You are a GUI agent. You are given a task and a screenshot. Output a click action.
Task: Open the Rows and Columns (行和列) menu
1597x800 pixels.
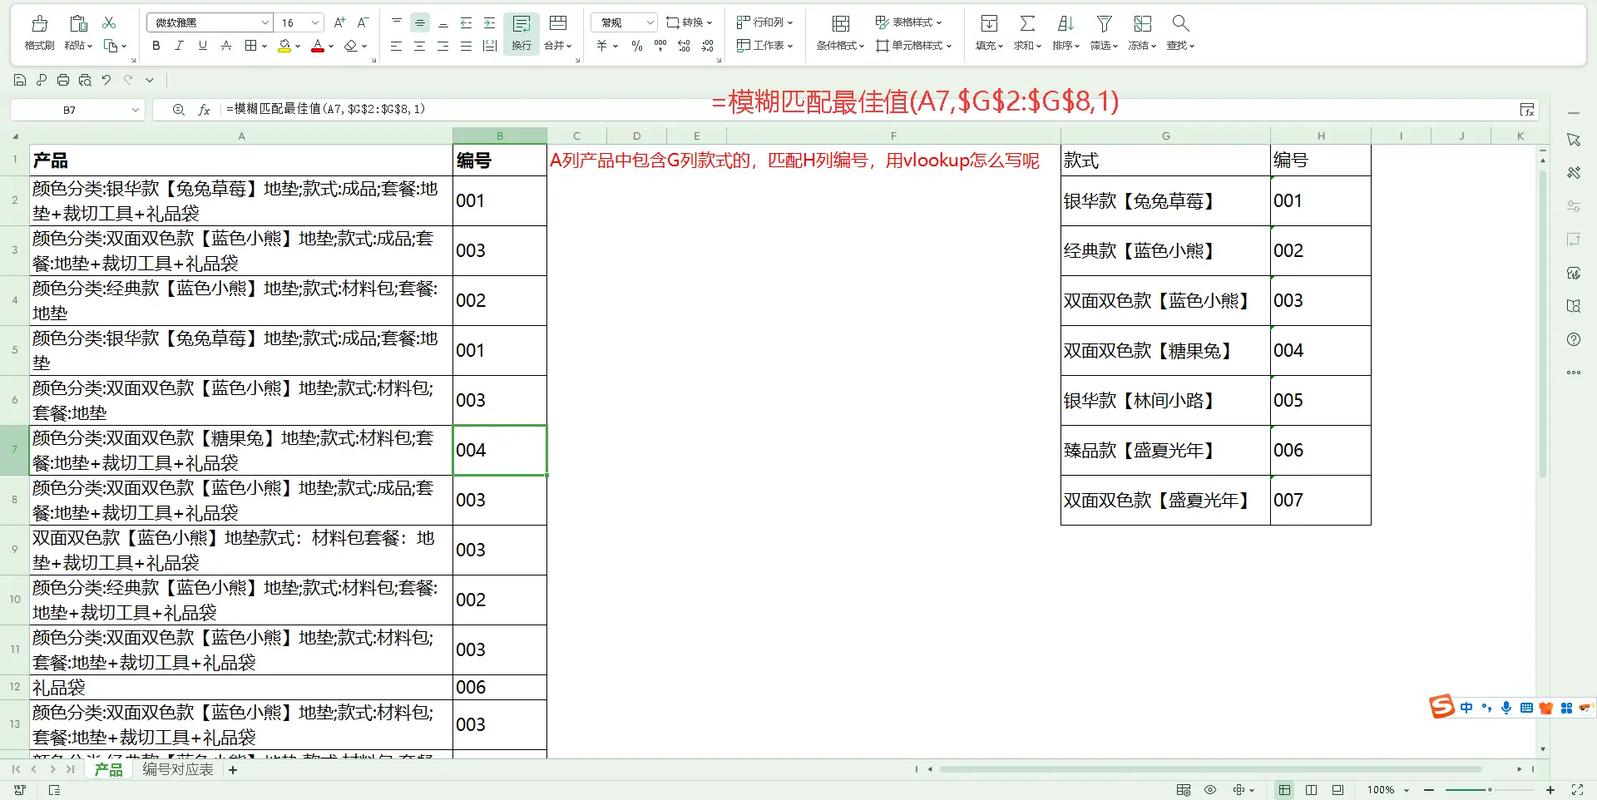[x=765, y=22]
